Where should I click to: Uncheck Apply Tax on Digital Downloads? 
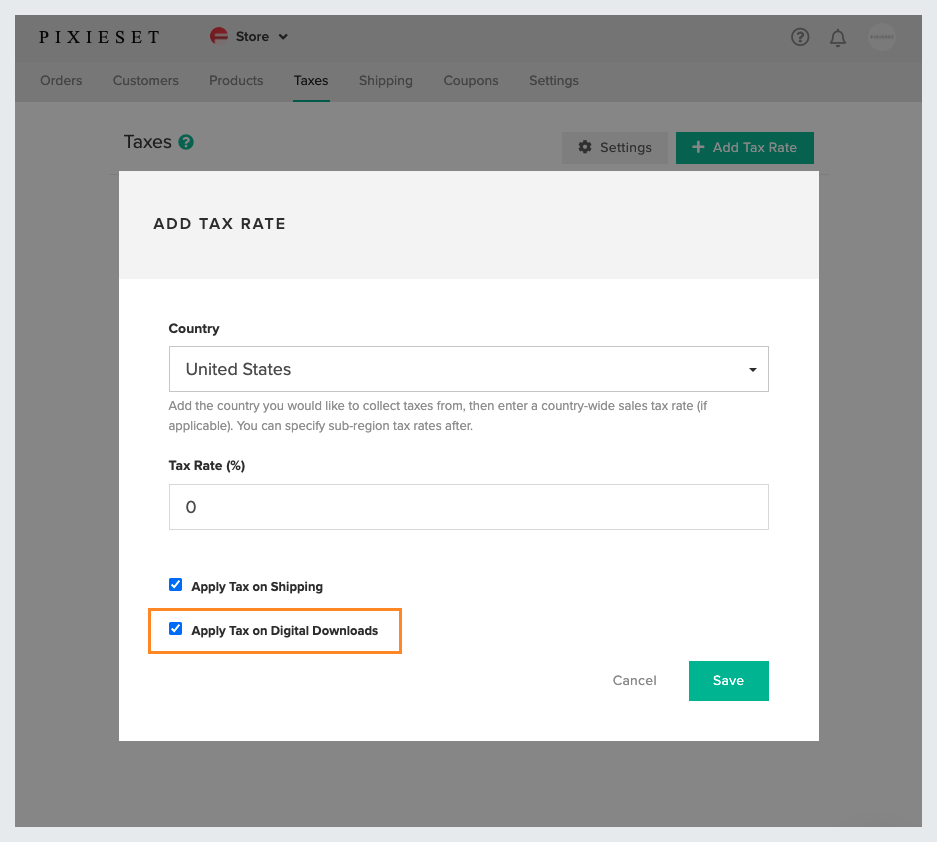coord(175,629)
